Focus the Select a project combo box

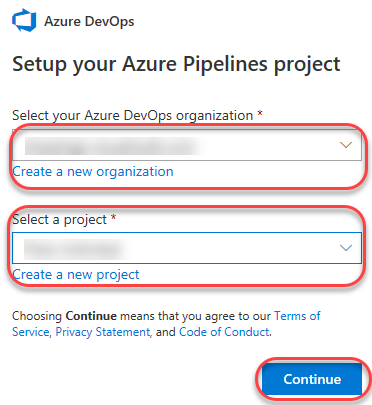point(187,248)
